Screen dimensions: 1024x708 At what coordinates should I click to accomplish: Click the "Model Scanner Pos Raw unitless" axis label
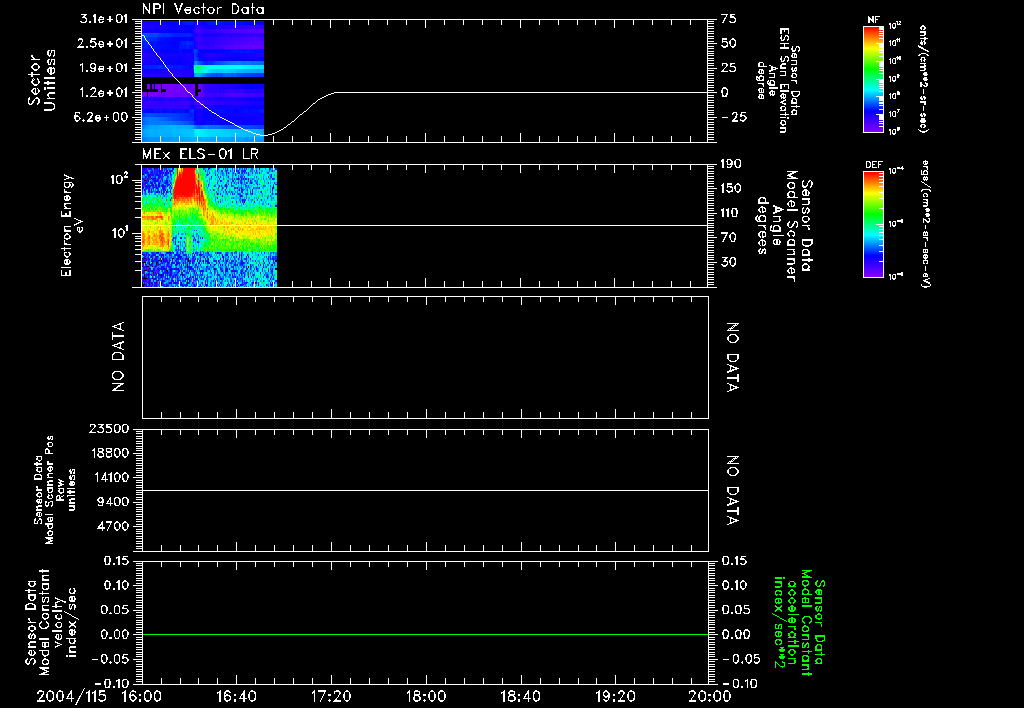pos(55,491)
